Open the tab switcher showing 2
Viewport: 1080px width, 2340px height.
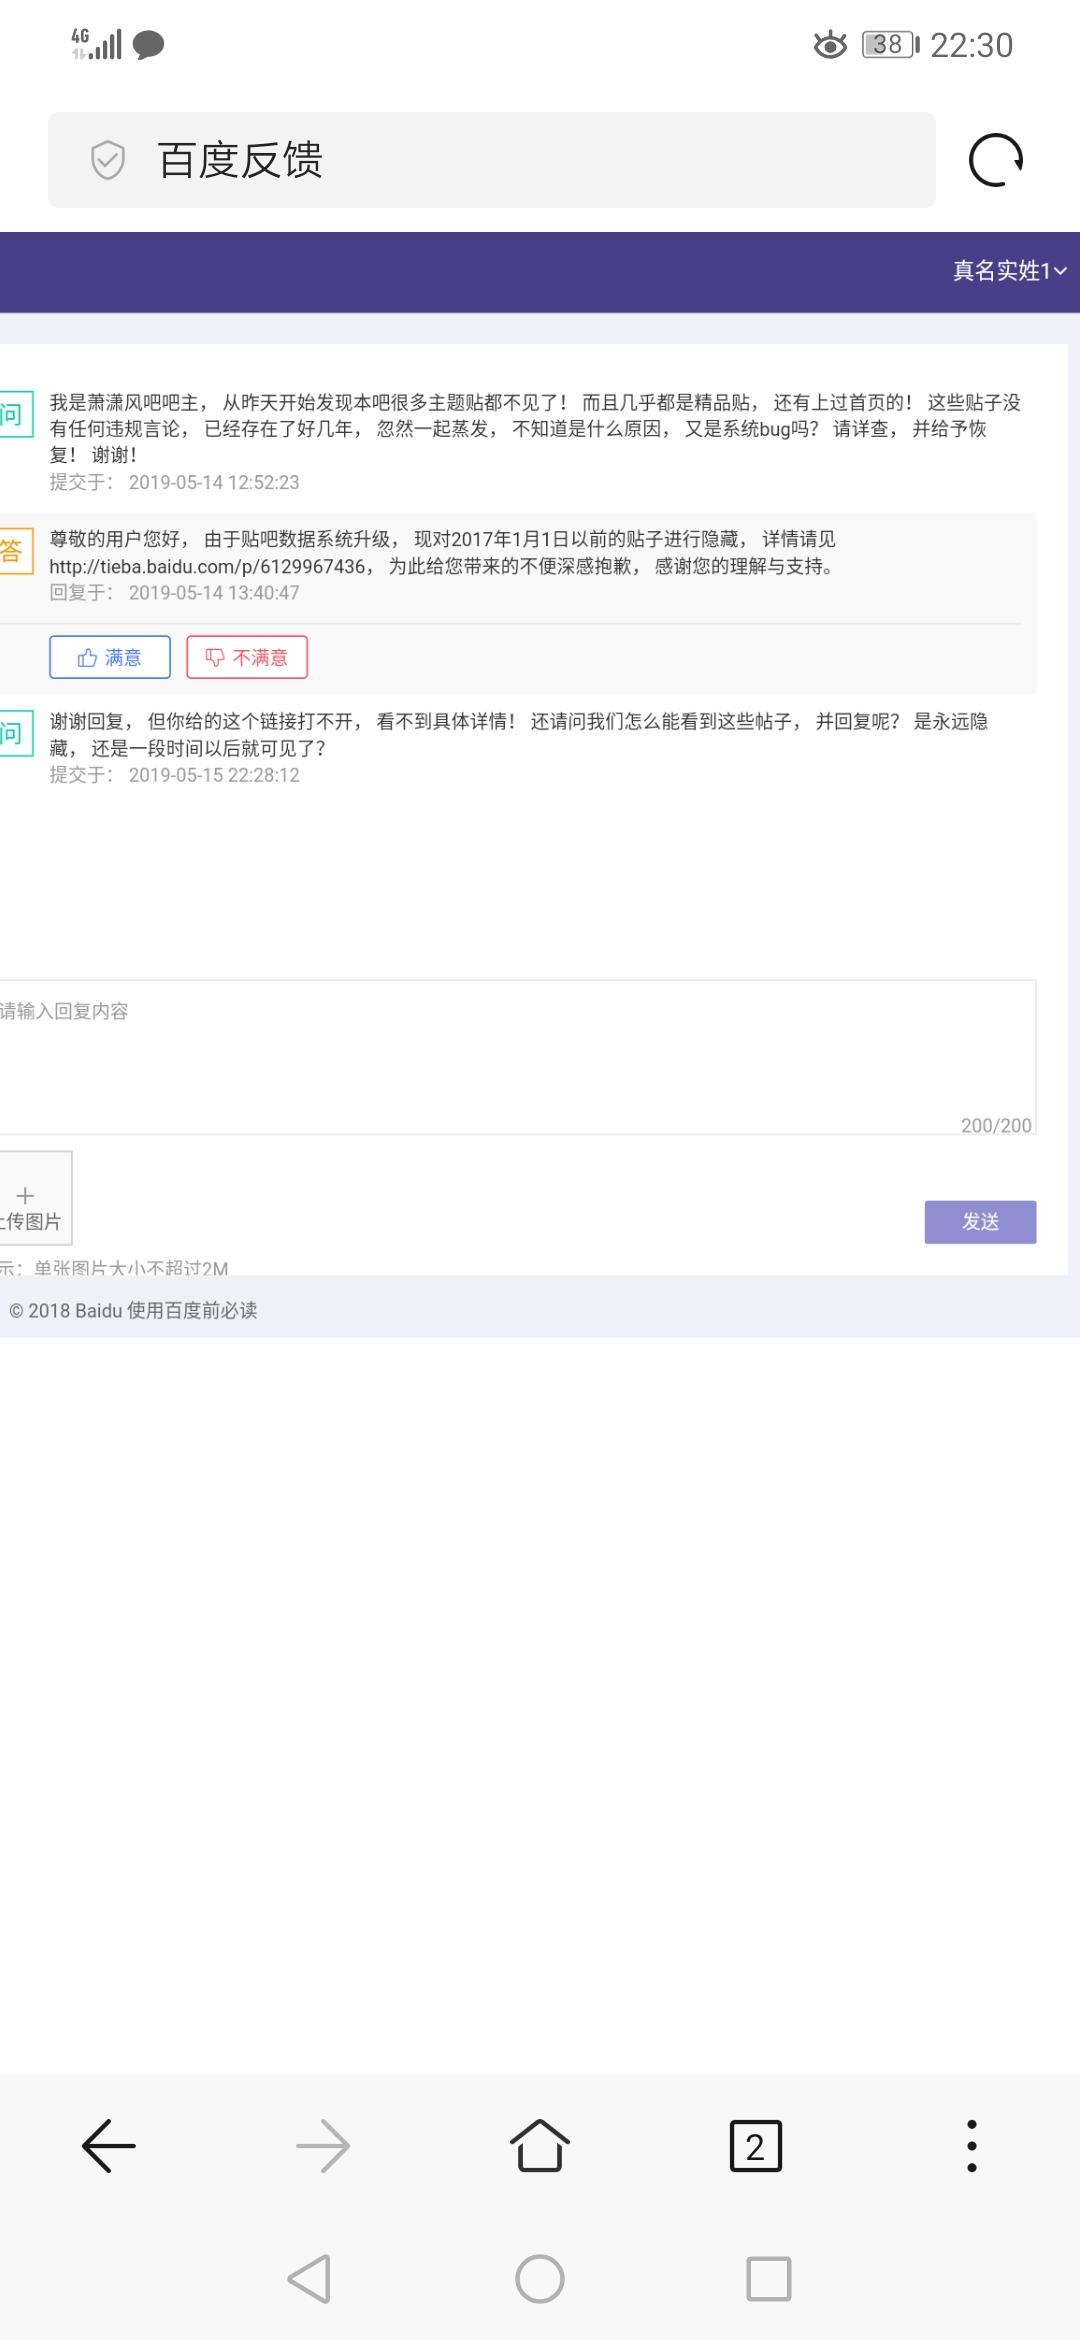click(x=756, y=2146)
